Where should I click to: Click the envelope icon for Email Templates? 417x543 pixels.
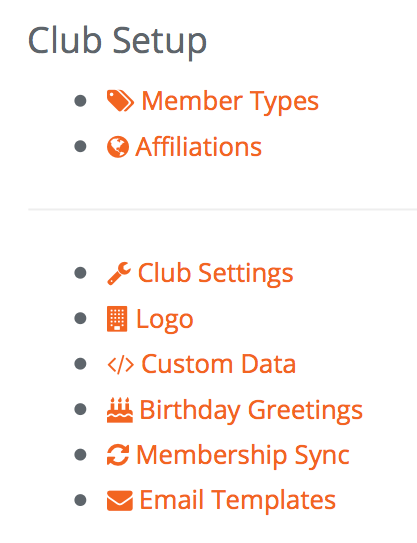coord(120,500)
